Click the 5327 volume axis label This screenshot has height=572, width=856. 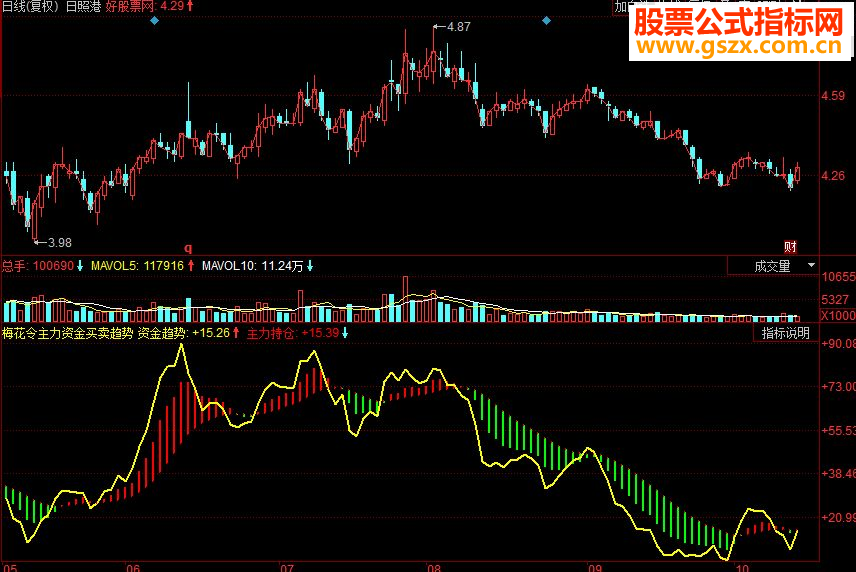(x=835, y=300)
